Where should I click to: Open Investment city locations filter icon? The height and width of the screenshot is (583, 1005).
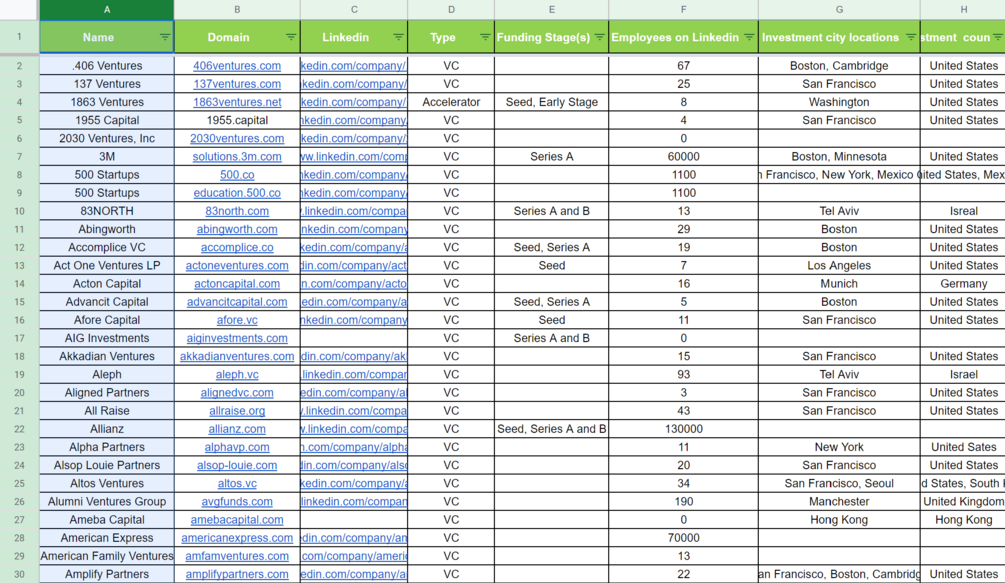point(911,37)
